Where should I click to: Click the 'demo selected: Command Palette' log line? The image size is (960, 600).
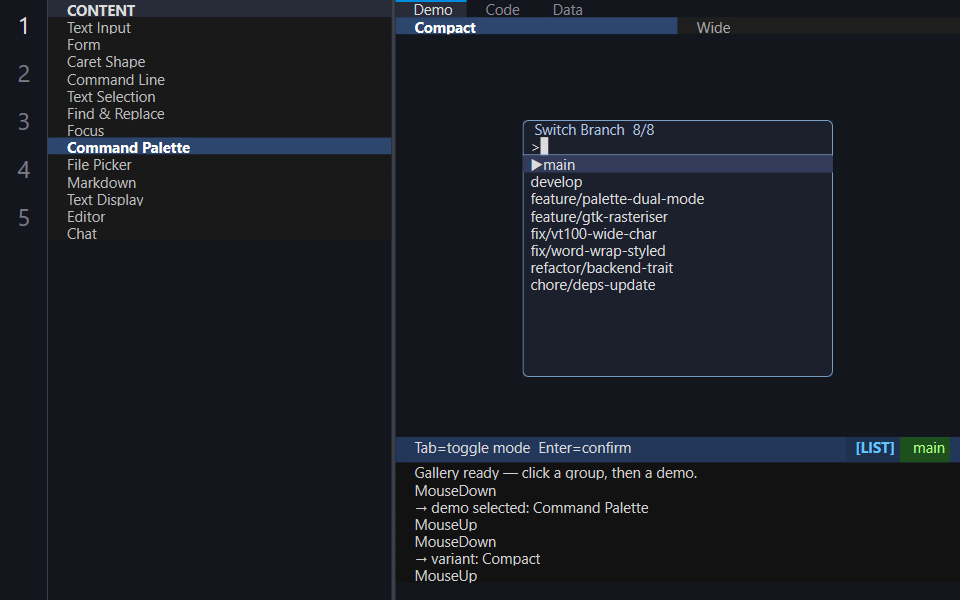(x=531, y=508)
